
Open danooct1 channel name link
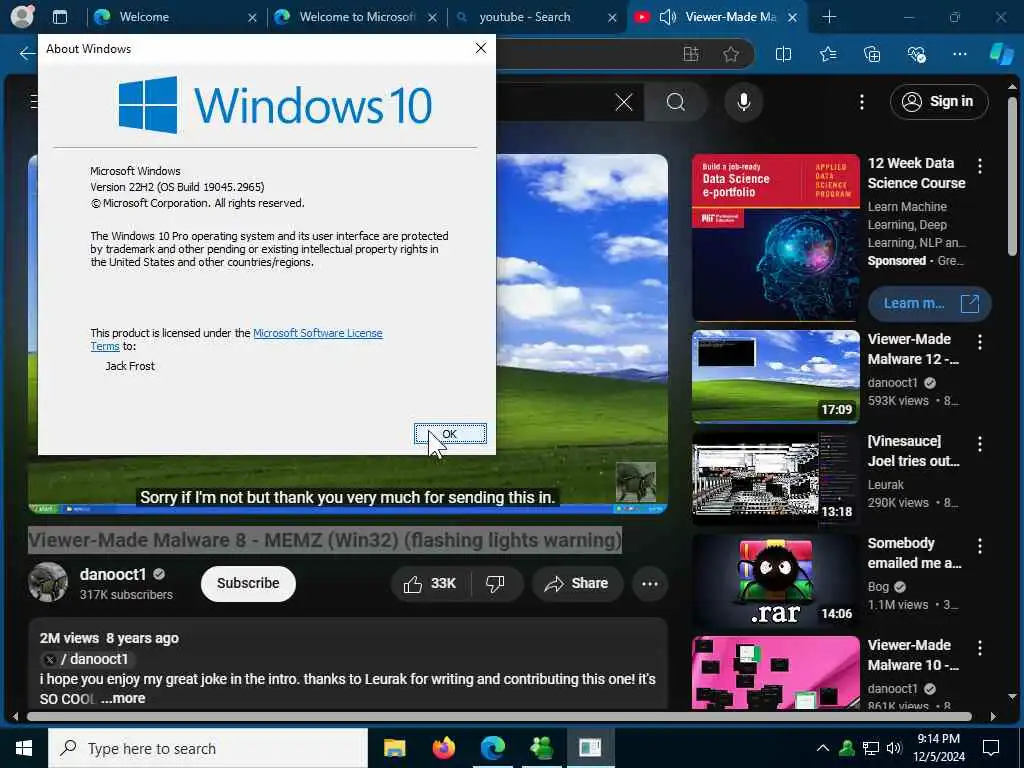112,574
